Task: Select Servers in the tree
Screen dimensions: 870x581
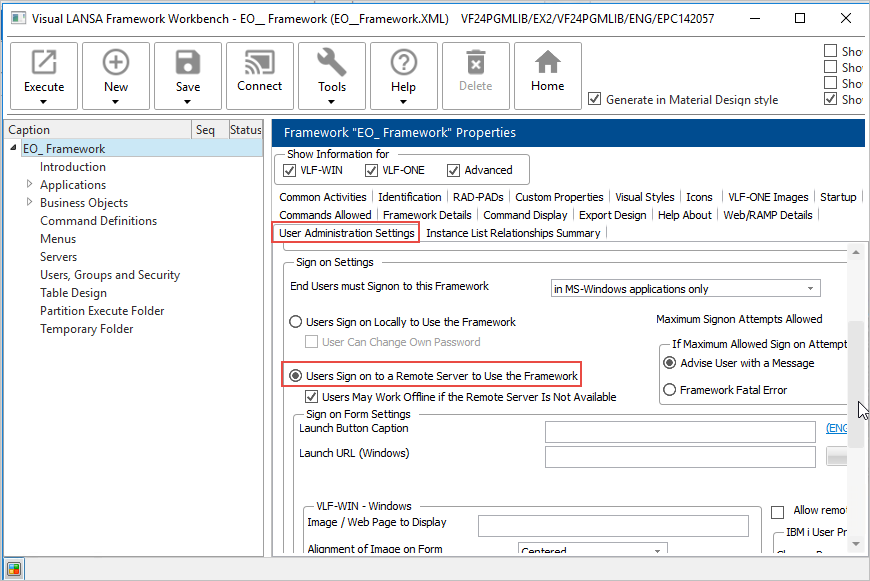Action: [58, 256]
